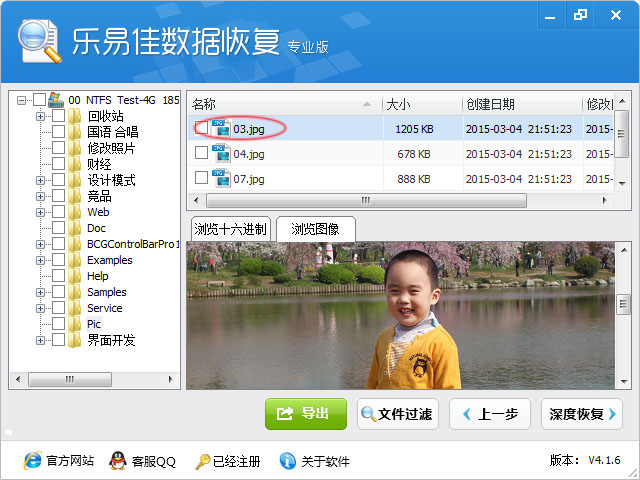Expand the 竞品 tree node

(x=40, y=196)
